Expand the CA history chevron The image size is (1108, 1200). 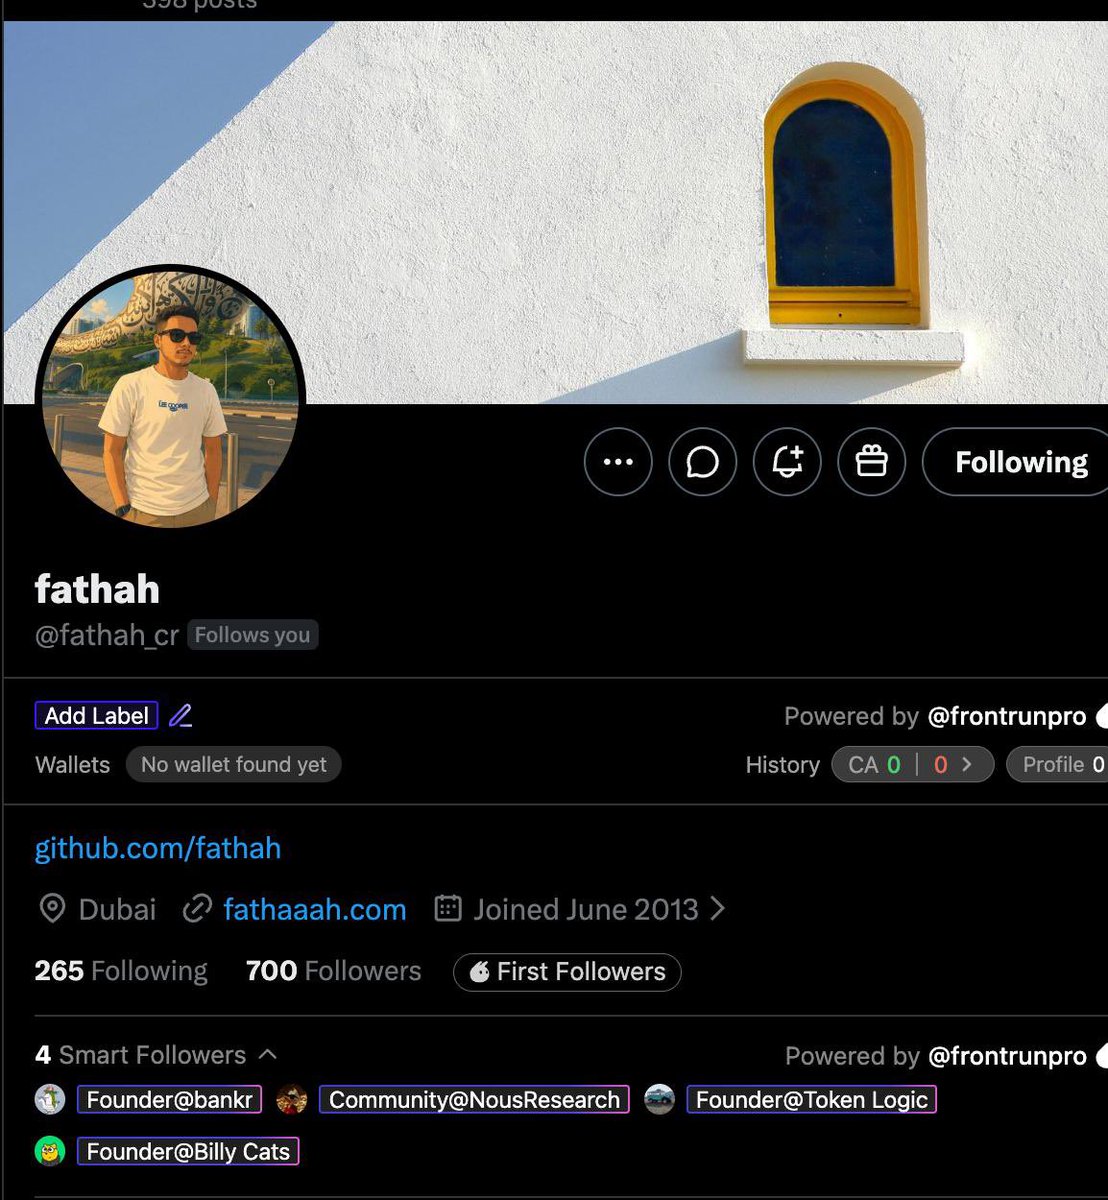[967, 765]
